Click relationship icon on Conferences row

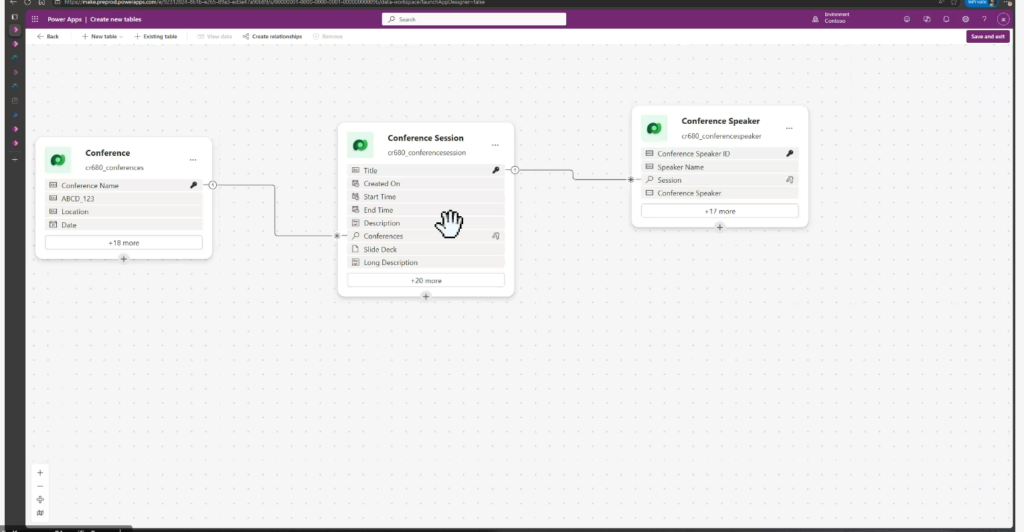(496, 236)
